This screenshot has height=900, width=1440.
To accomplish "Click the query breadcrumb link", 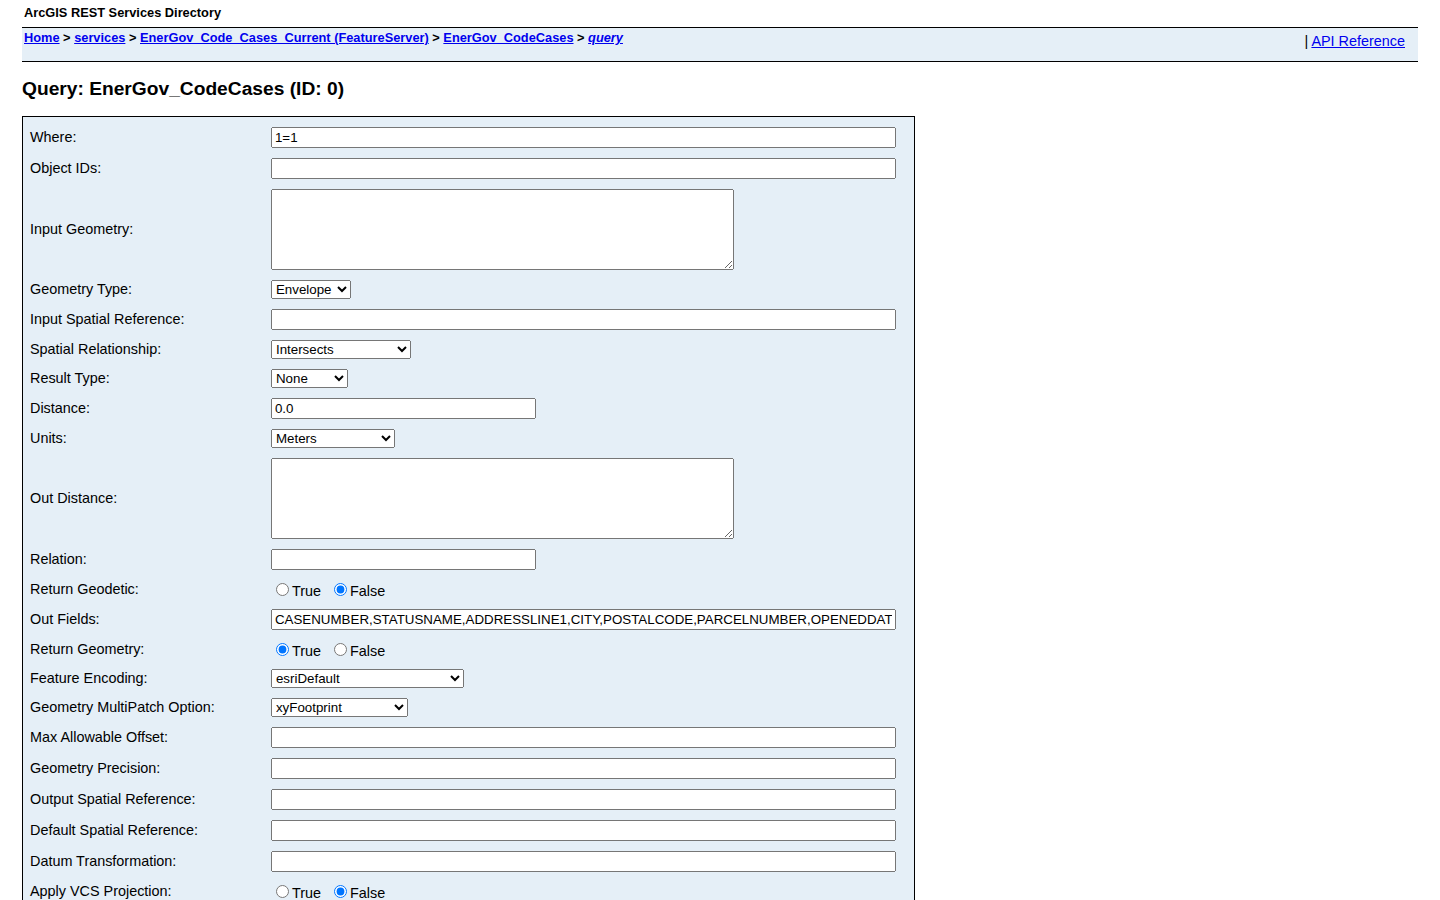I will click(605, 38).
